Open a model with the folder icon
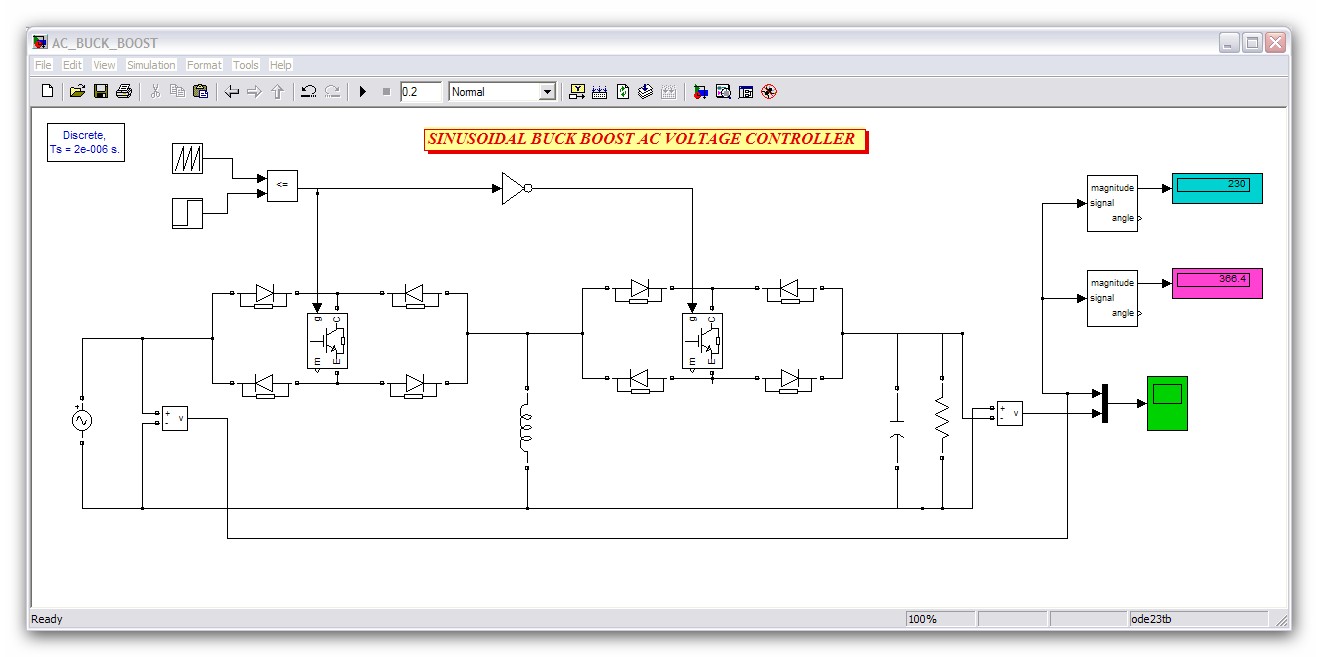Viewport: 1318px width, 657px height. [77, 92]
